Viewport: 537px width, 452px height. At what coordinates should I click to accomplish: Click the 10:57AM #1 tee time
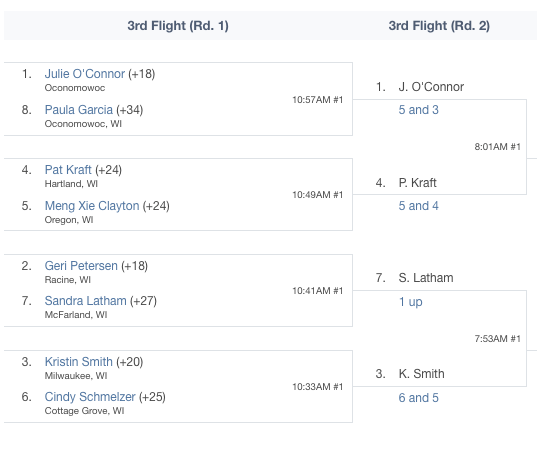tap(317, 100)
